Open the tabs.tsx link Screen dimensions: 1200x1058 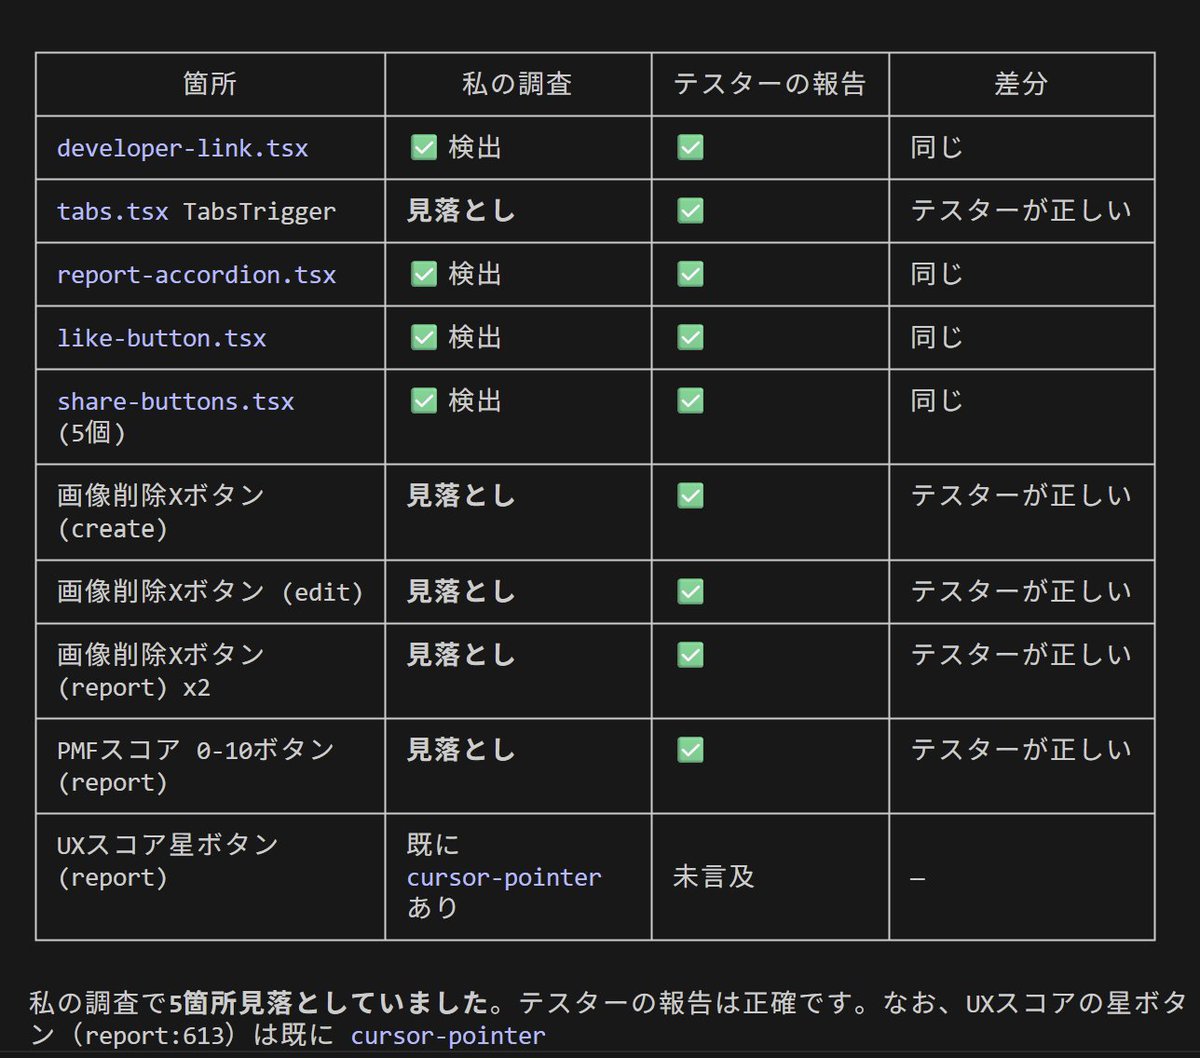pyautogui.click(x=112, y=211)
